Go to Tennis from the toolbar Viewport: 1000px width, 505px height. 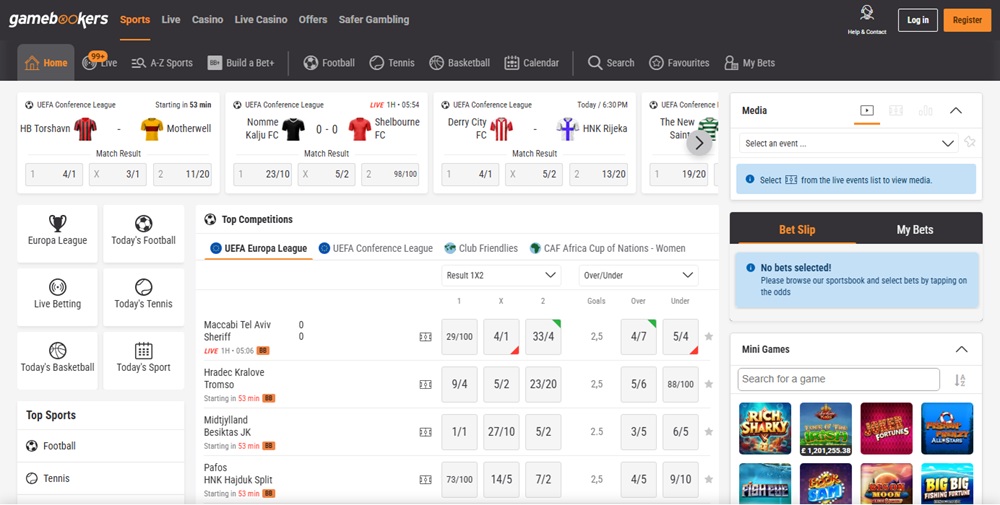click(x=392, y=62)
